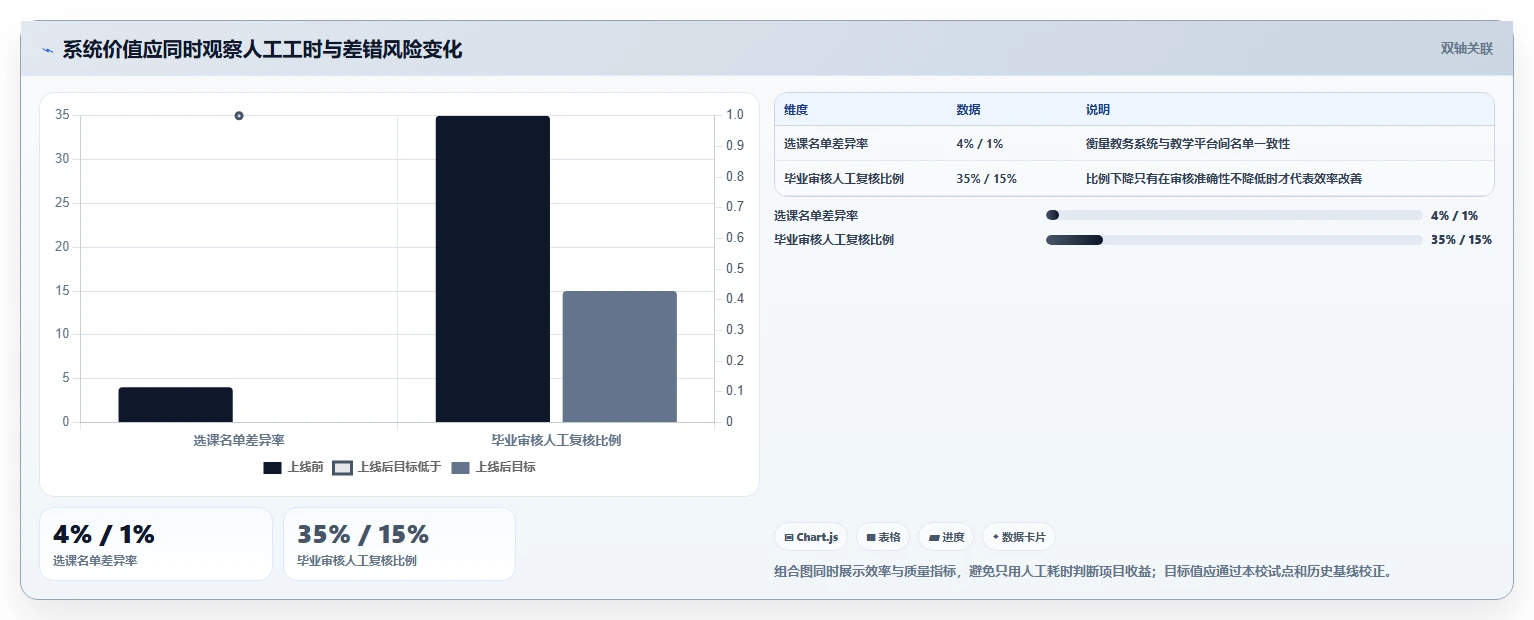The image size is (1534, 620).
Task: Click the Chart.js tag chip
Action: (x=811, y=537)
